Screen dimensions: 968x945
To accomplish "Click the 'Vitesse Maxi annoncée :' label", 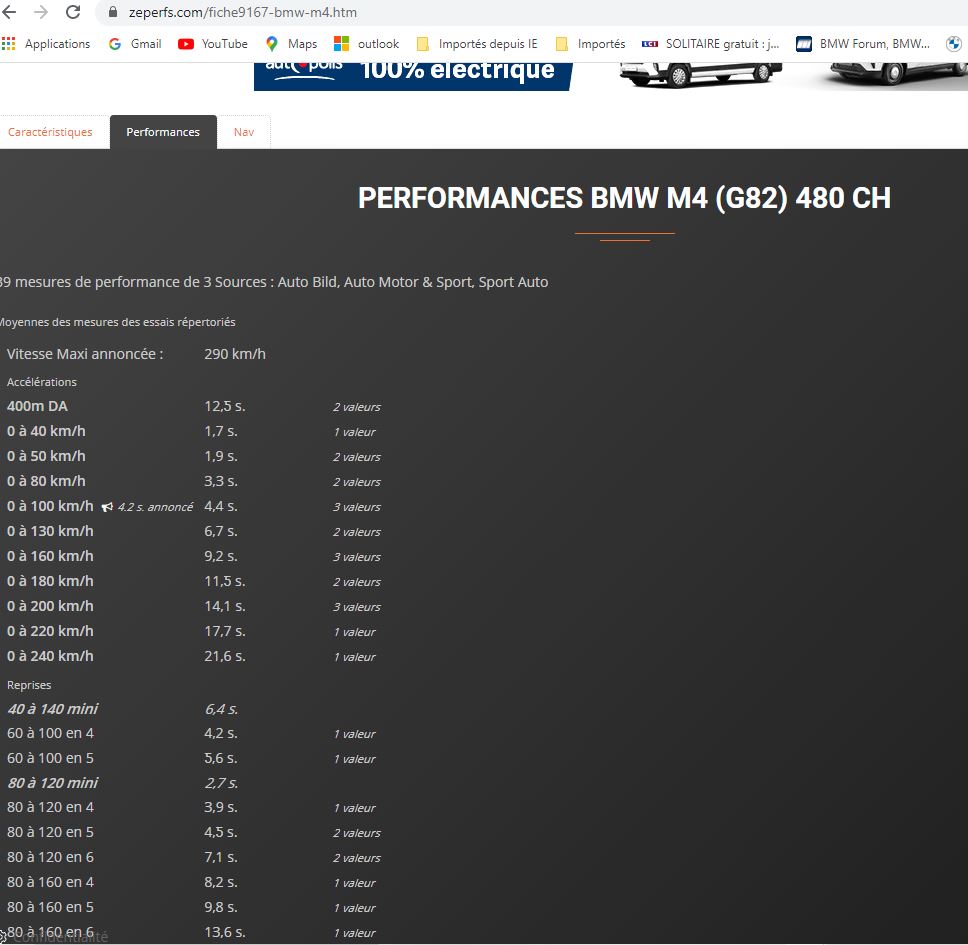I will [x=85, y=354].
